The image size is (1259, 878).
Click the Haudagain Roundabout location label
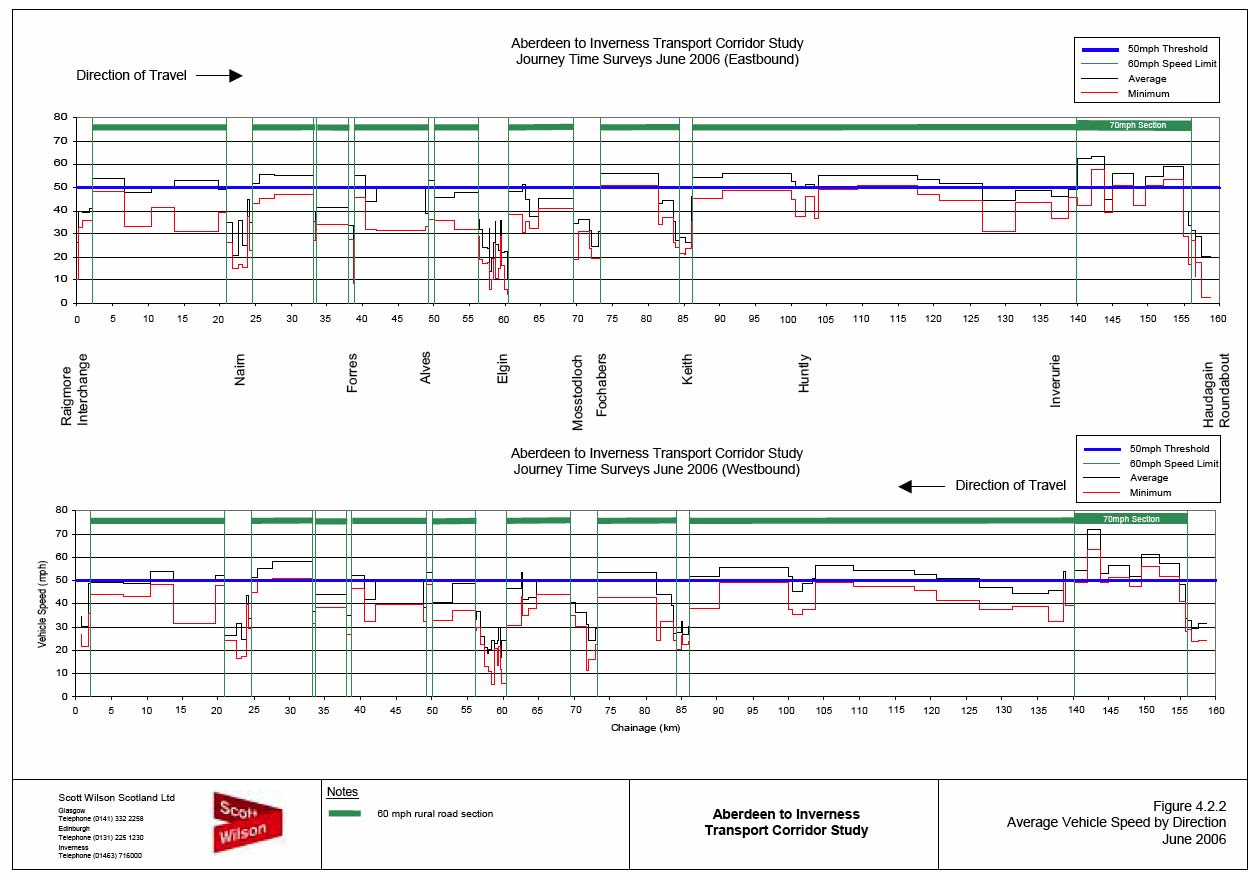[1216, 395]
